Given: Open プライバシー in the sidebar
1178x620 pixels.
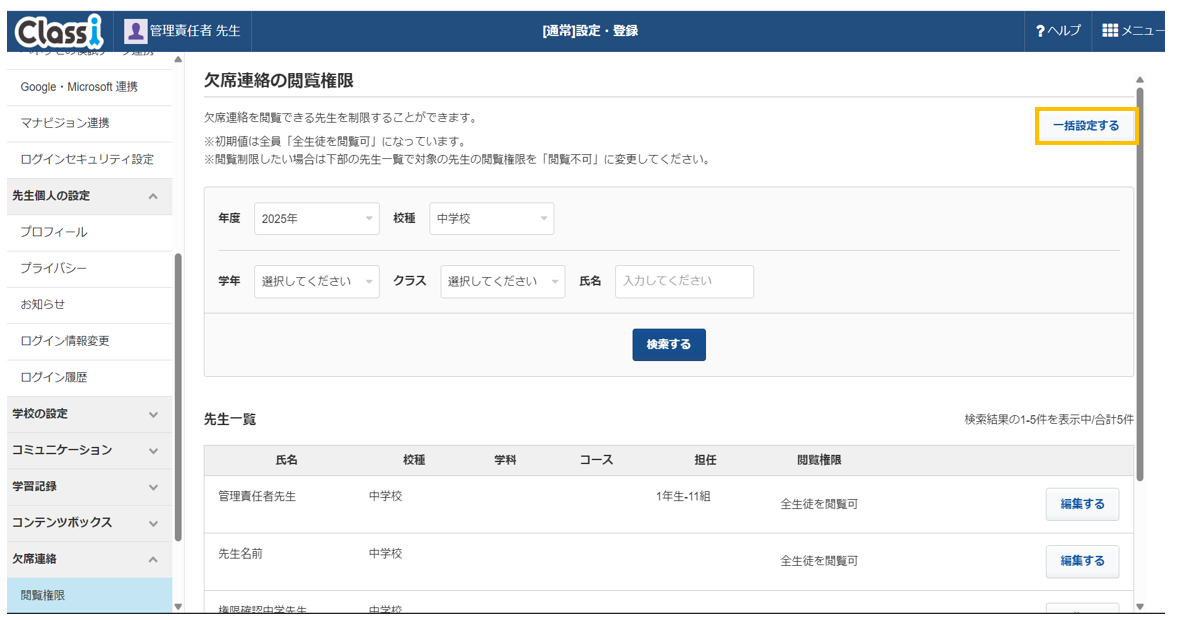Looking at the screenshot, I should pos(89,268).
